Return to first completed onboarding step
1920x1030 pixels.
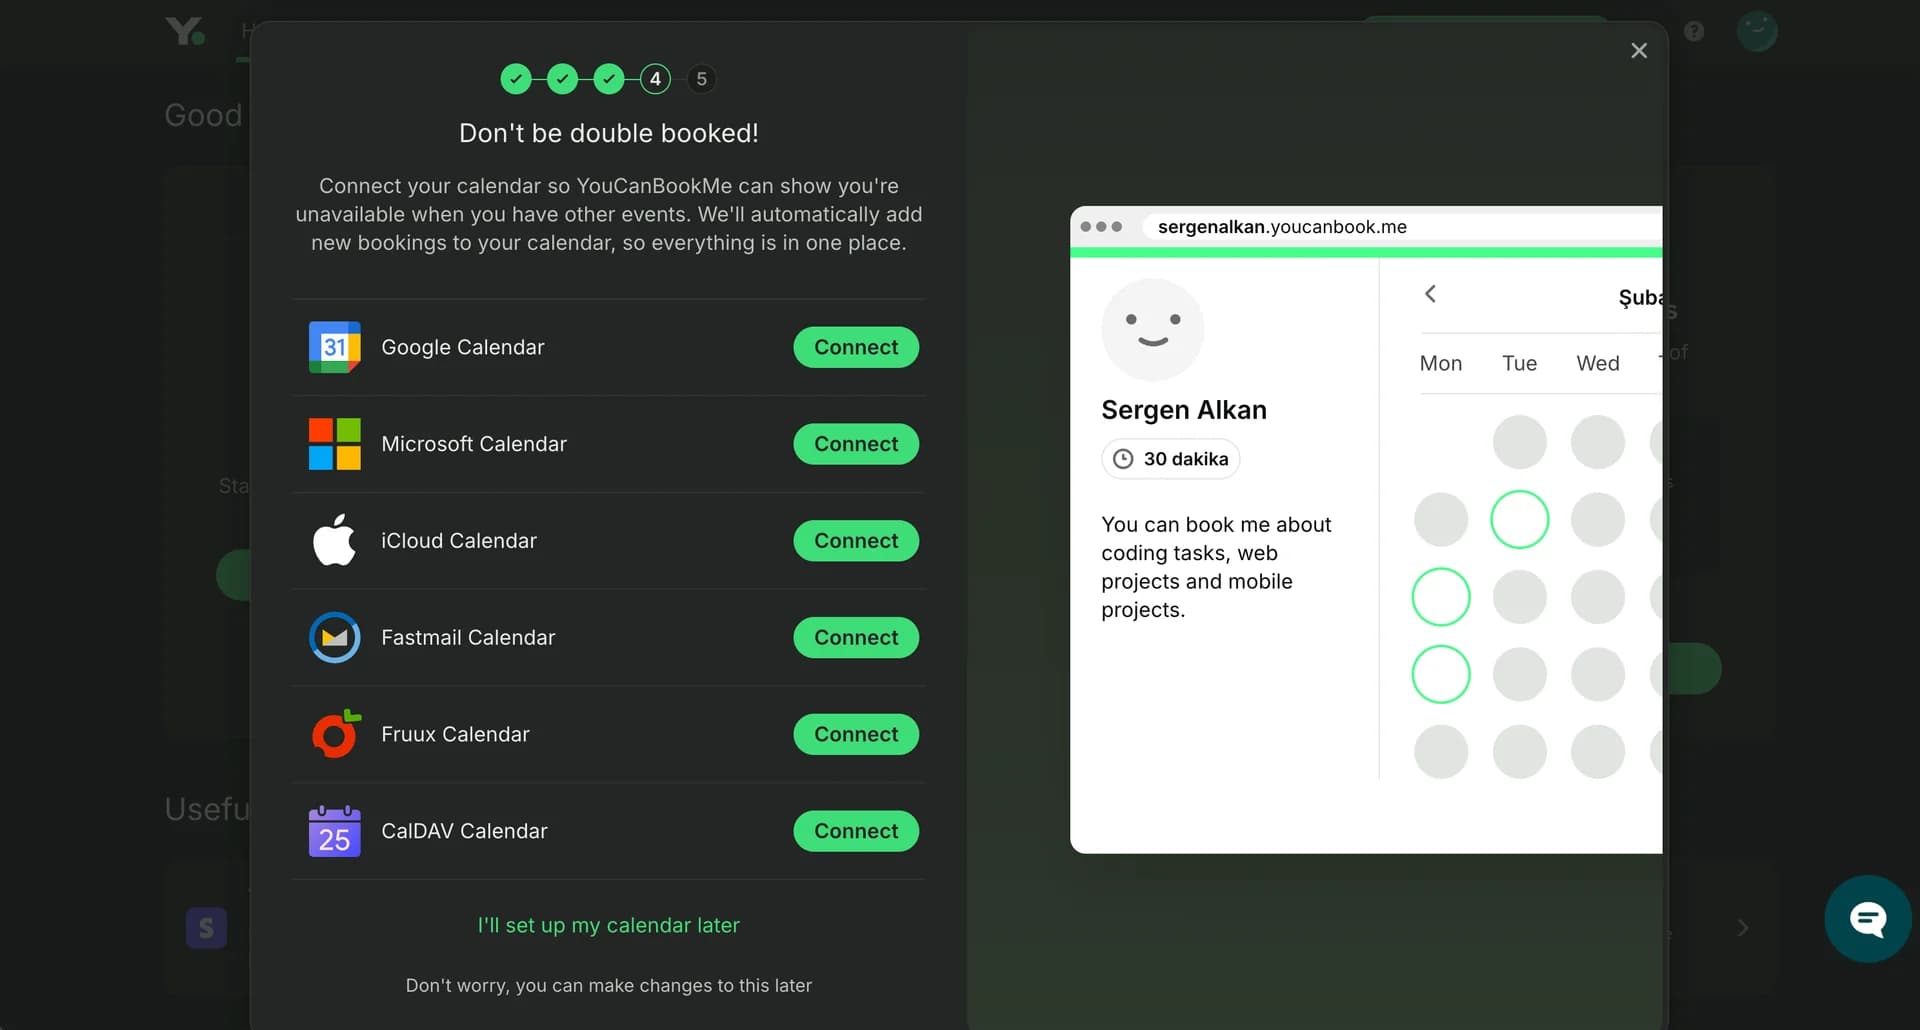pyautogui.click(x=516, y=79)
